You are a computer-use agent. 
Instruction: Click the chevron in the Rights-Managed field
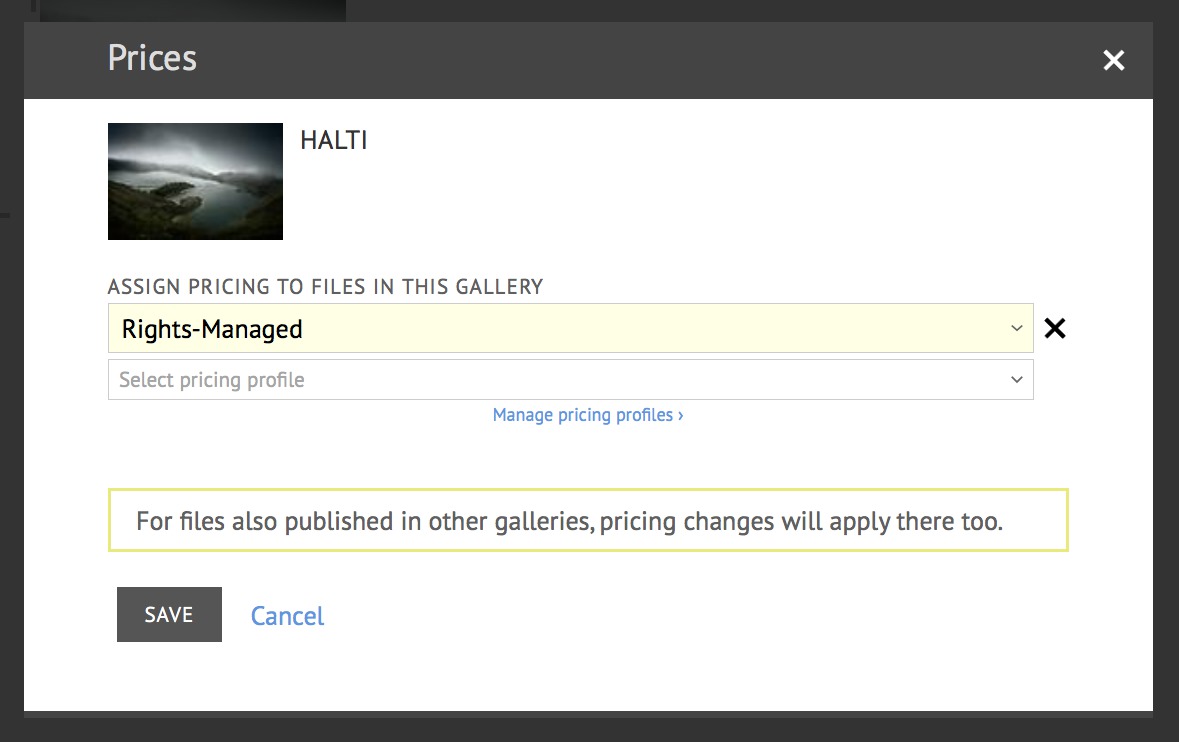(x=1016, y=328)
